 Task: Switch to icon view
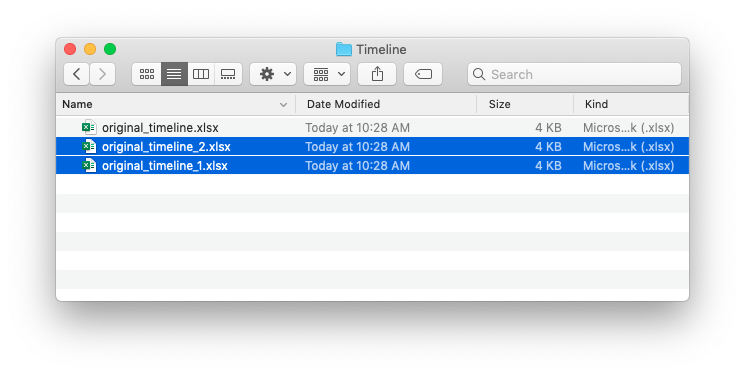[x=147, y=74]
